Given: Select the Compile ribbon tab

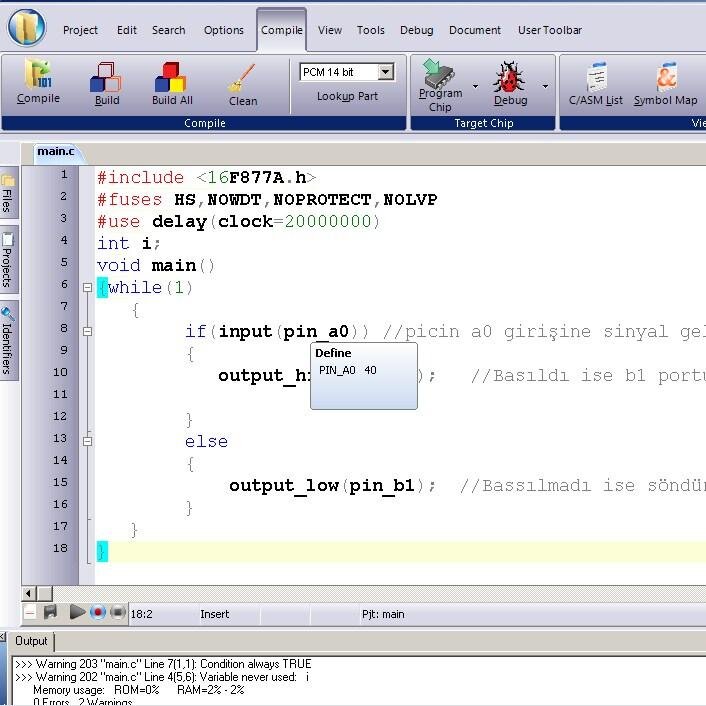Looking at the screenshot, I should point(282,30).
